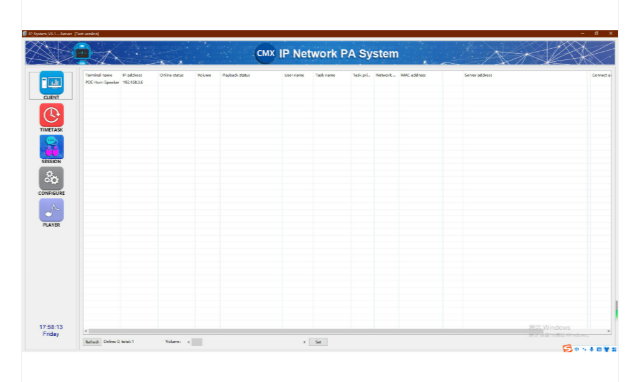Screen dimensions: 631x382
Task: Click the 17:58:13 clock display in the sidebar
Action: [51, 327]
